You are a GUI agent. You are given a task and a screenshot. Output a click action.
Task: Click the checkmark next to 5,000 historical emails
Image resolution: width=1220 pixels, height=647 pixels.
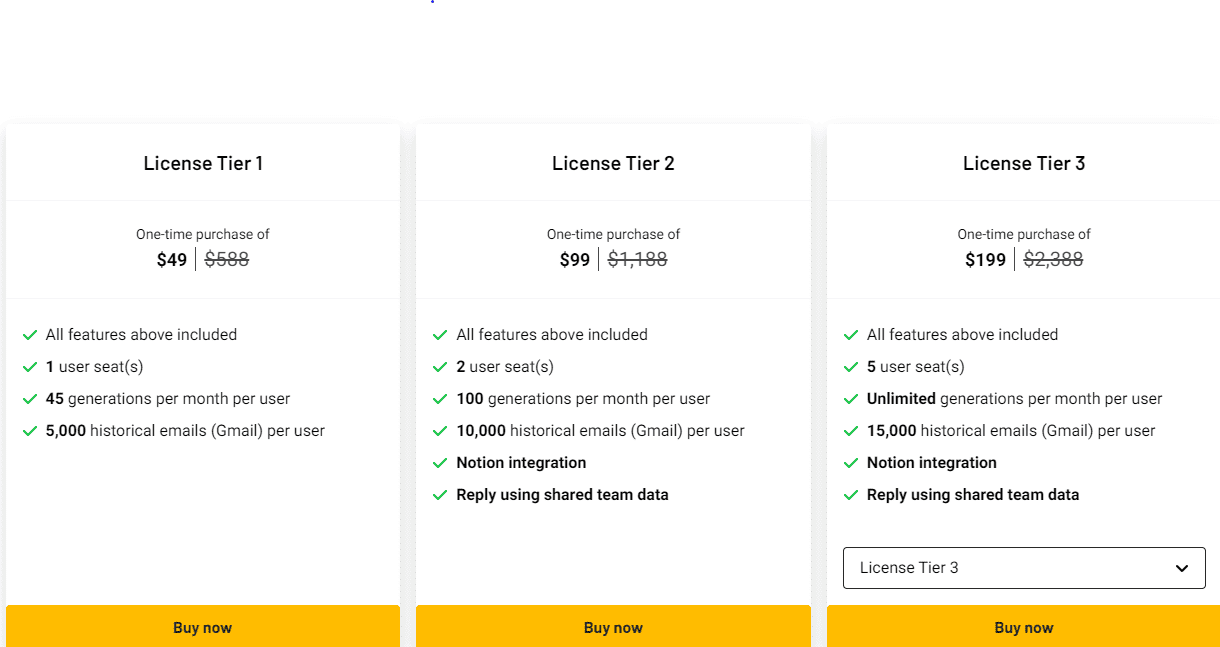pos(30,430)
